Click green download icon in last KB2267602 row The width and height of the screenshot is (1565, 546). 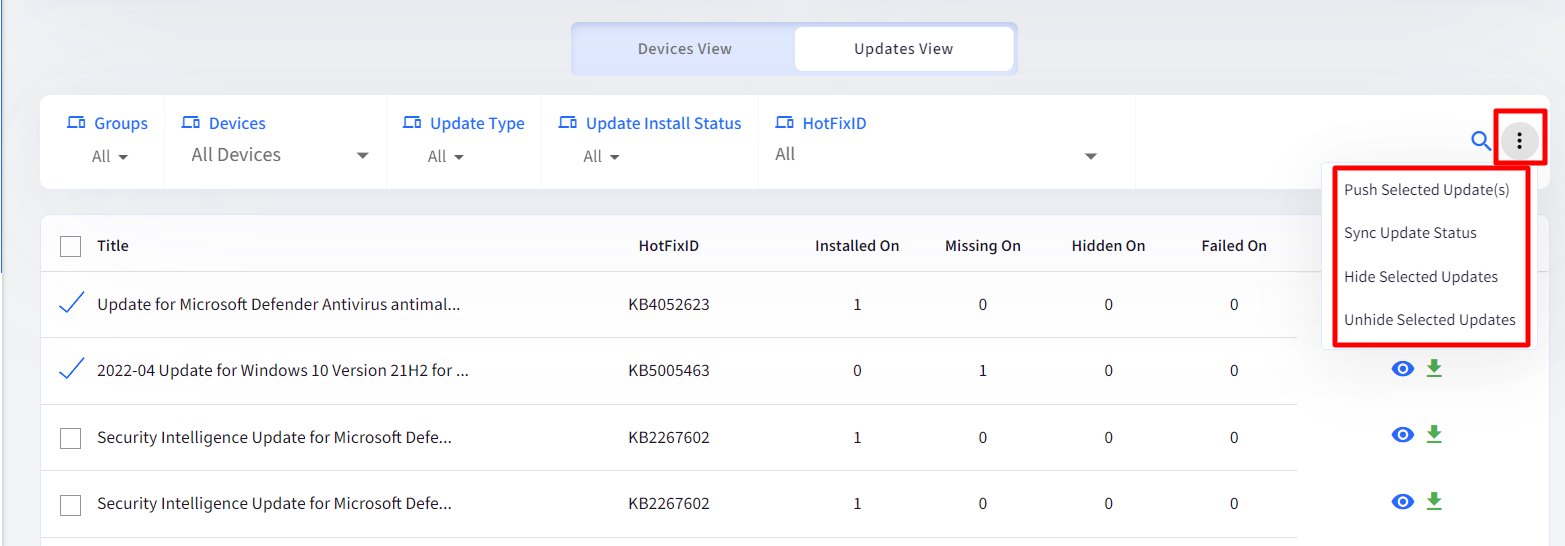click(x=1434, y=501)
